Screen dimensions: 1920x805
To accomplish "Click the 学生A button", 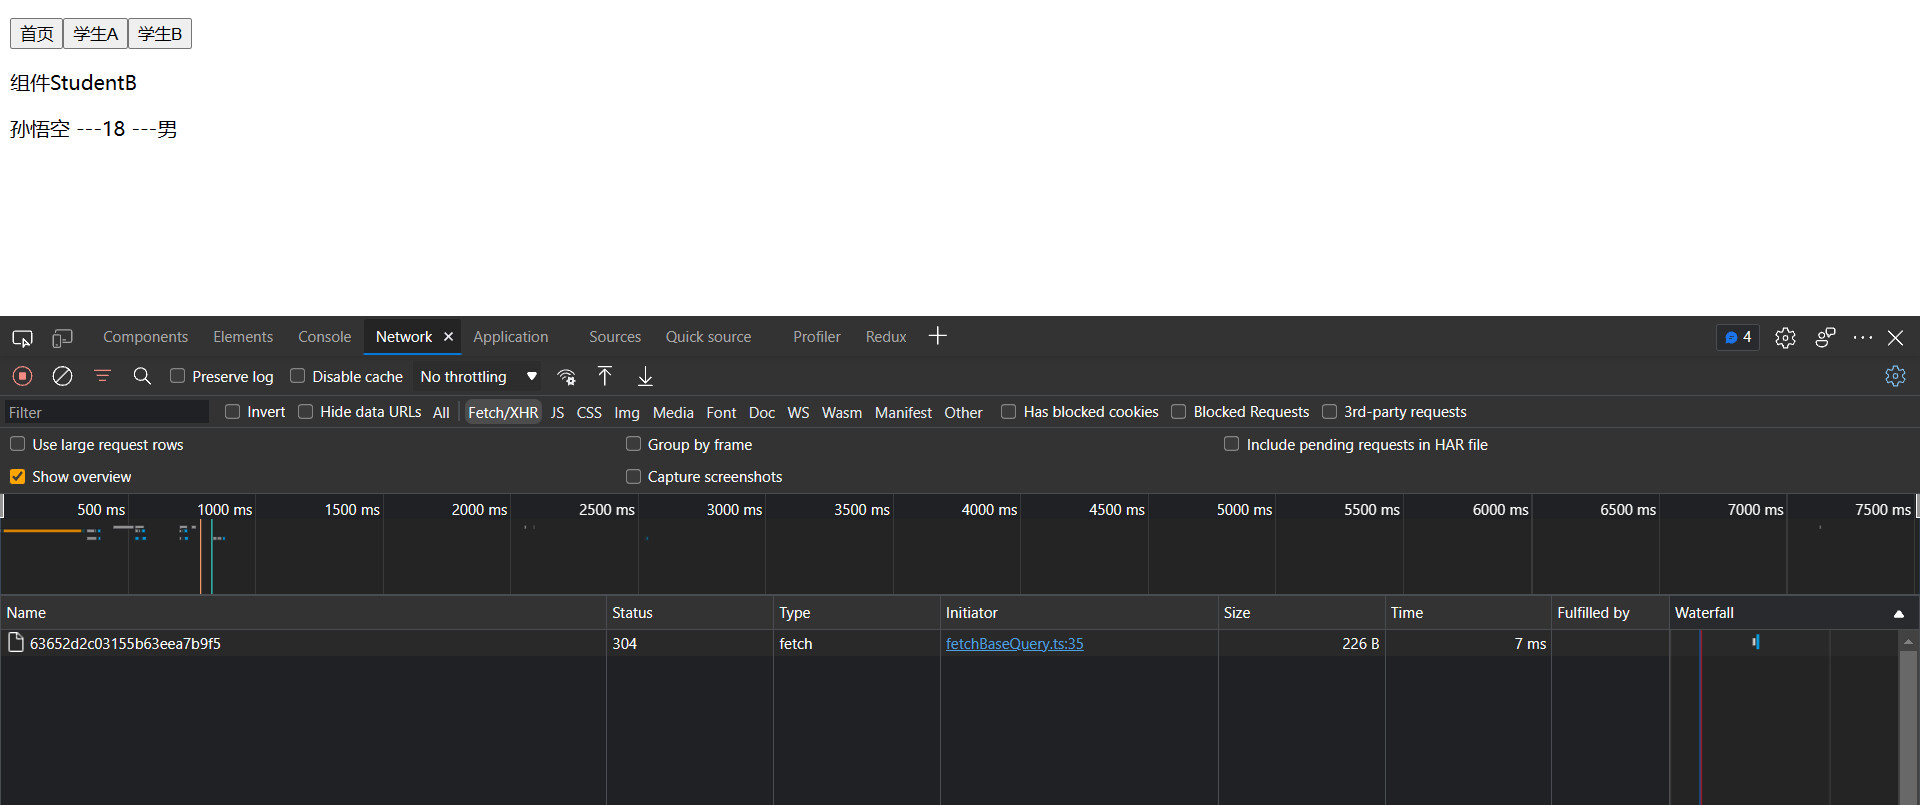I will tap(95, 34).
